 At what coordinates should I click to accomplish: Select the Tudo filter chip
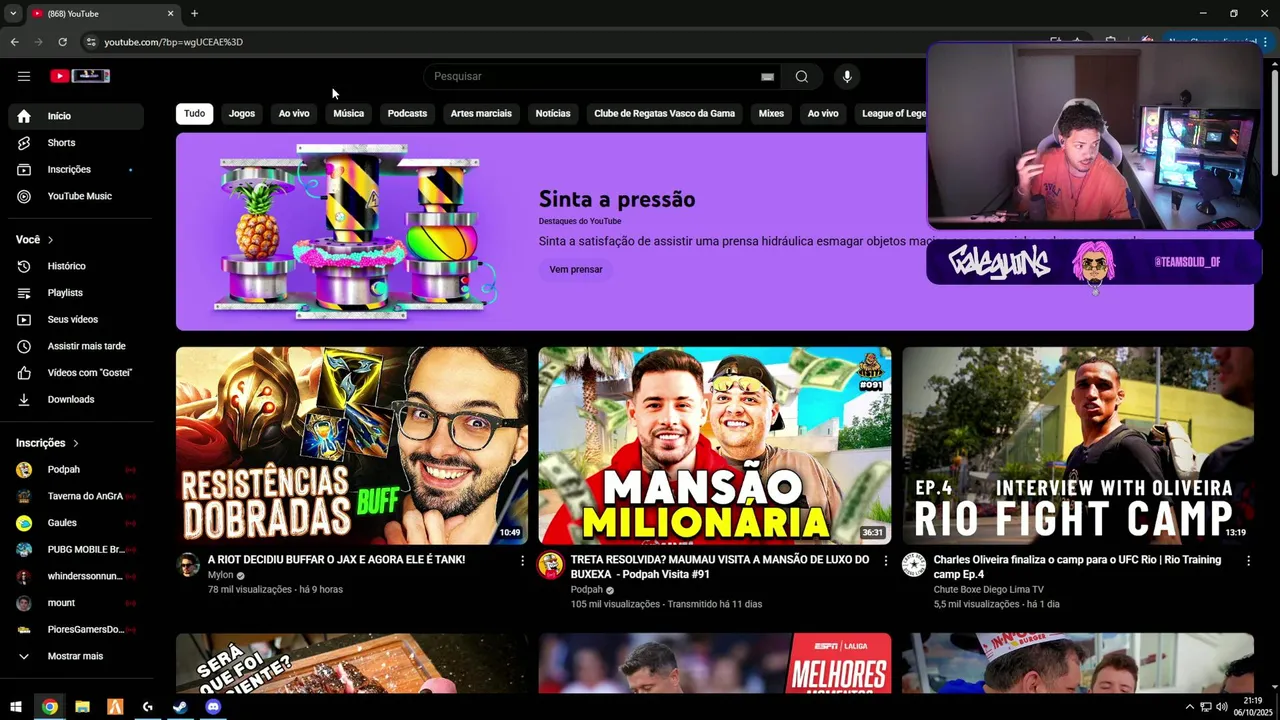point(195,114)
